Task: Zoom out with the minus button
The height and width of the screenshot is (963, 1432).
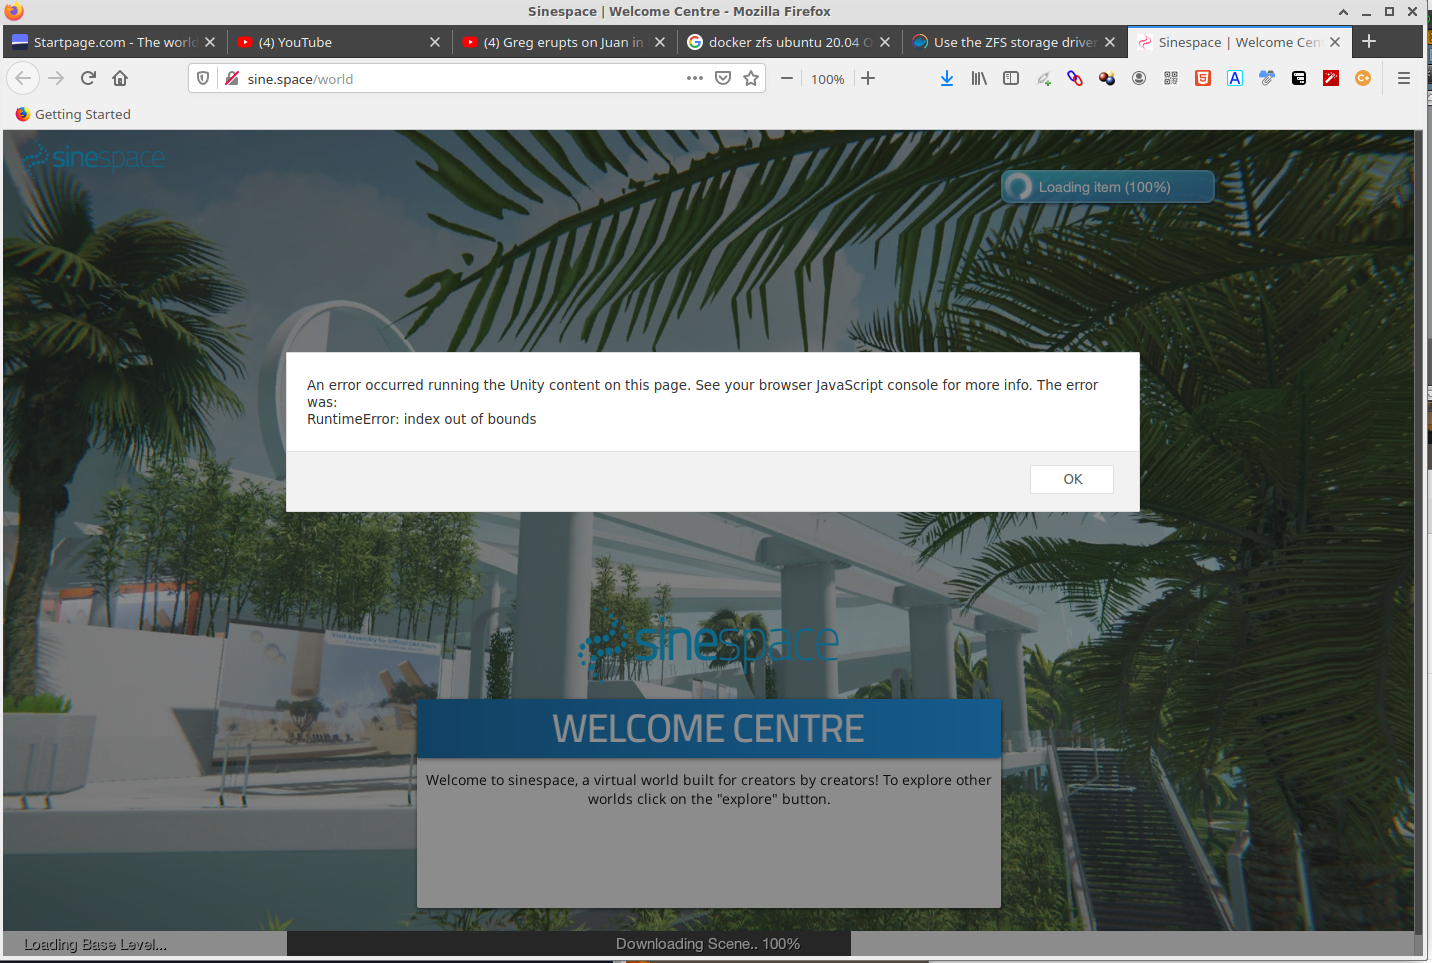Action: click(x=787, y=78)
